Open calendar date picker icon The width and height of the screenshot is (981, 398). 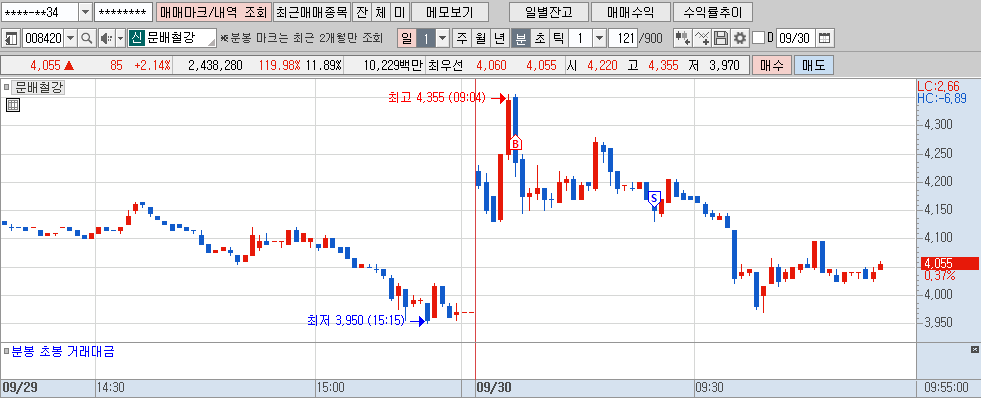click(x=825, y=39)
